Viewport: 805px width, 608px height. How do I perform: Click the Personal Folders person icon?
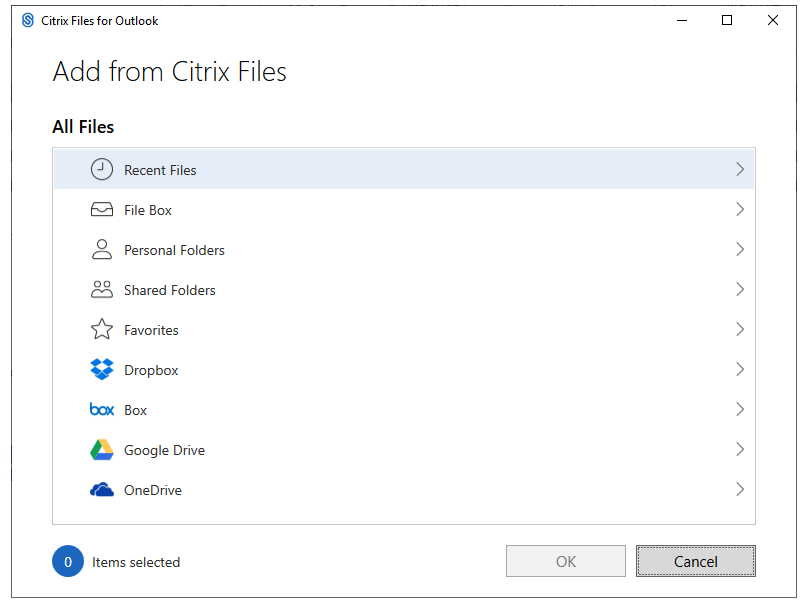point(102,250)
